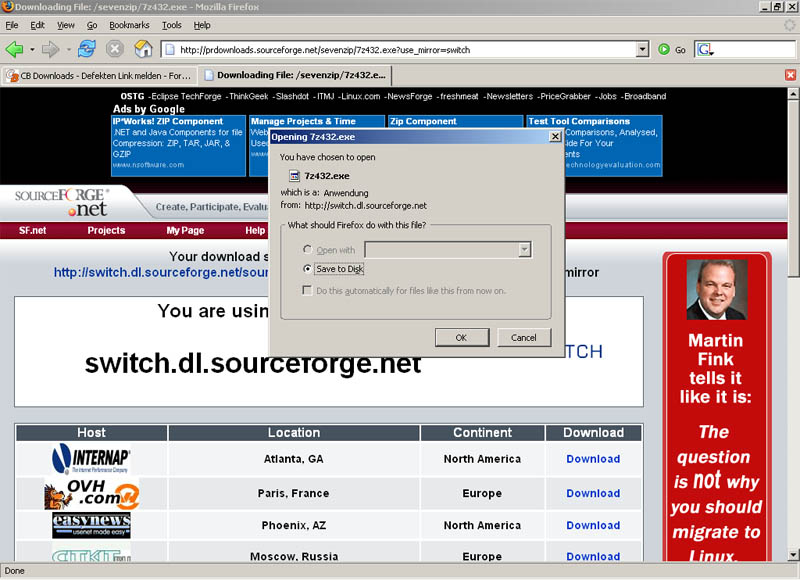
Task: Switch to the Downloading File tab
Action: point(295,75)
